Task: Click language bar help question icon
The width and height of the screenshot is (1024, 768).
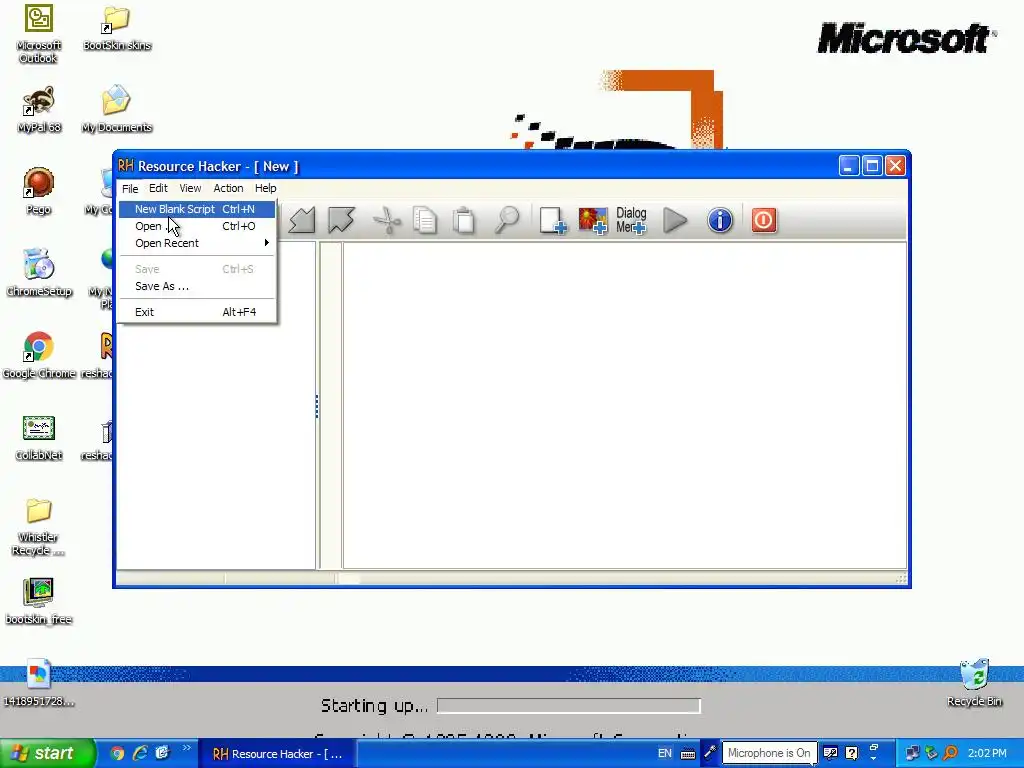Action: click(852, 753)
